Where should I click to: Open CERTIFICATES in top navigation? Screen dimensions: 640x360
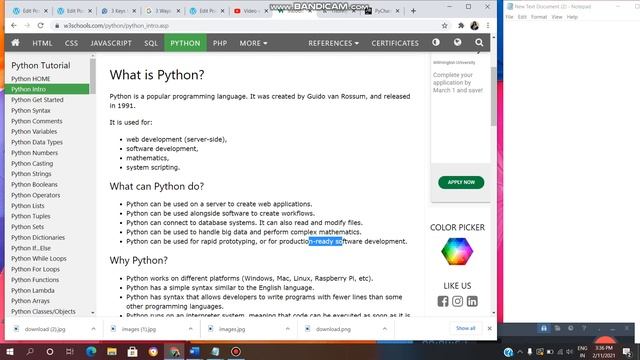tap(395, 43)
